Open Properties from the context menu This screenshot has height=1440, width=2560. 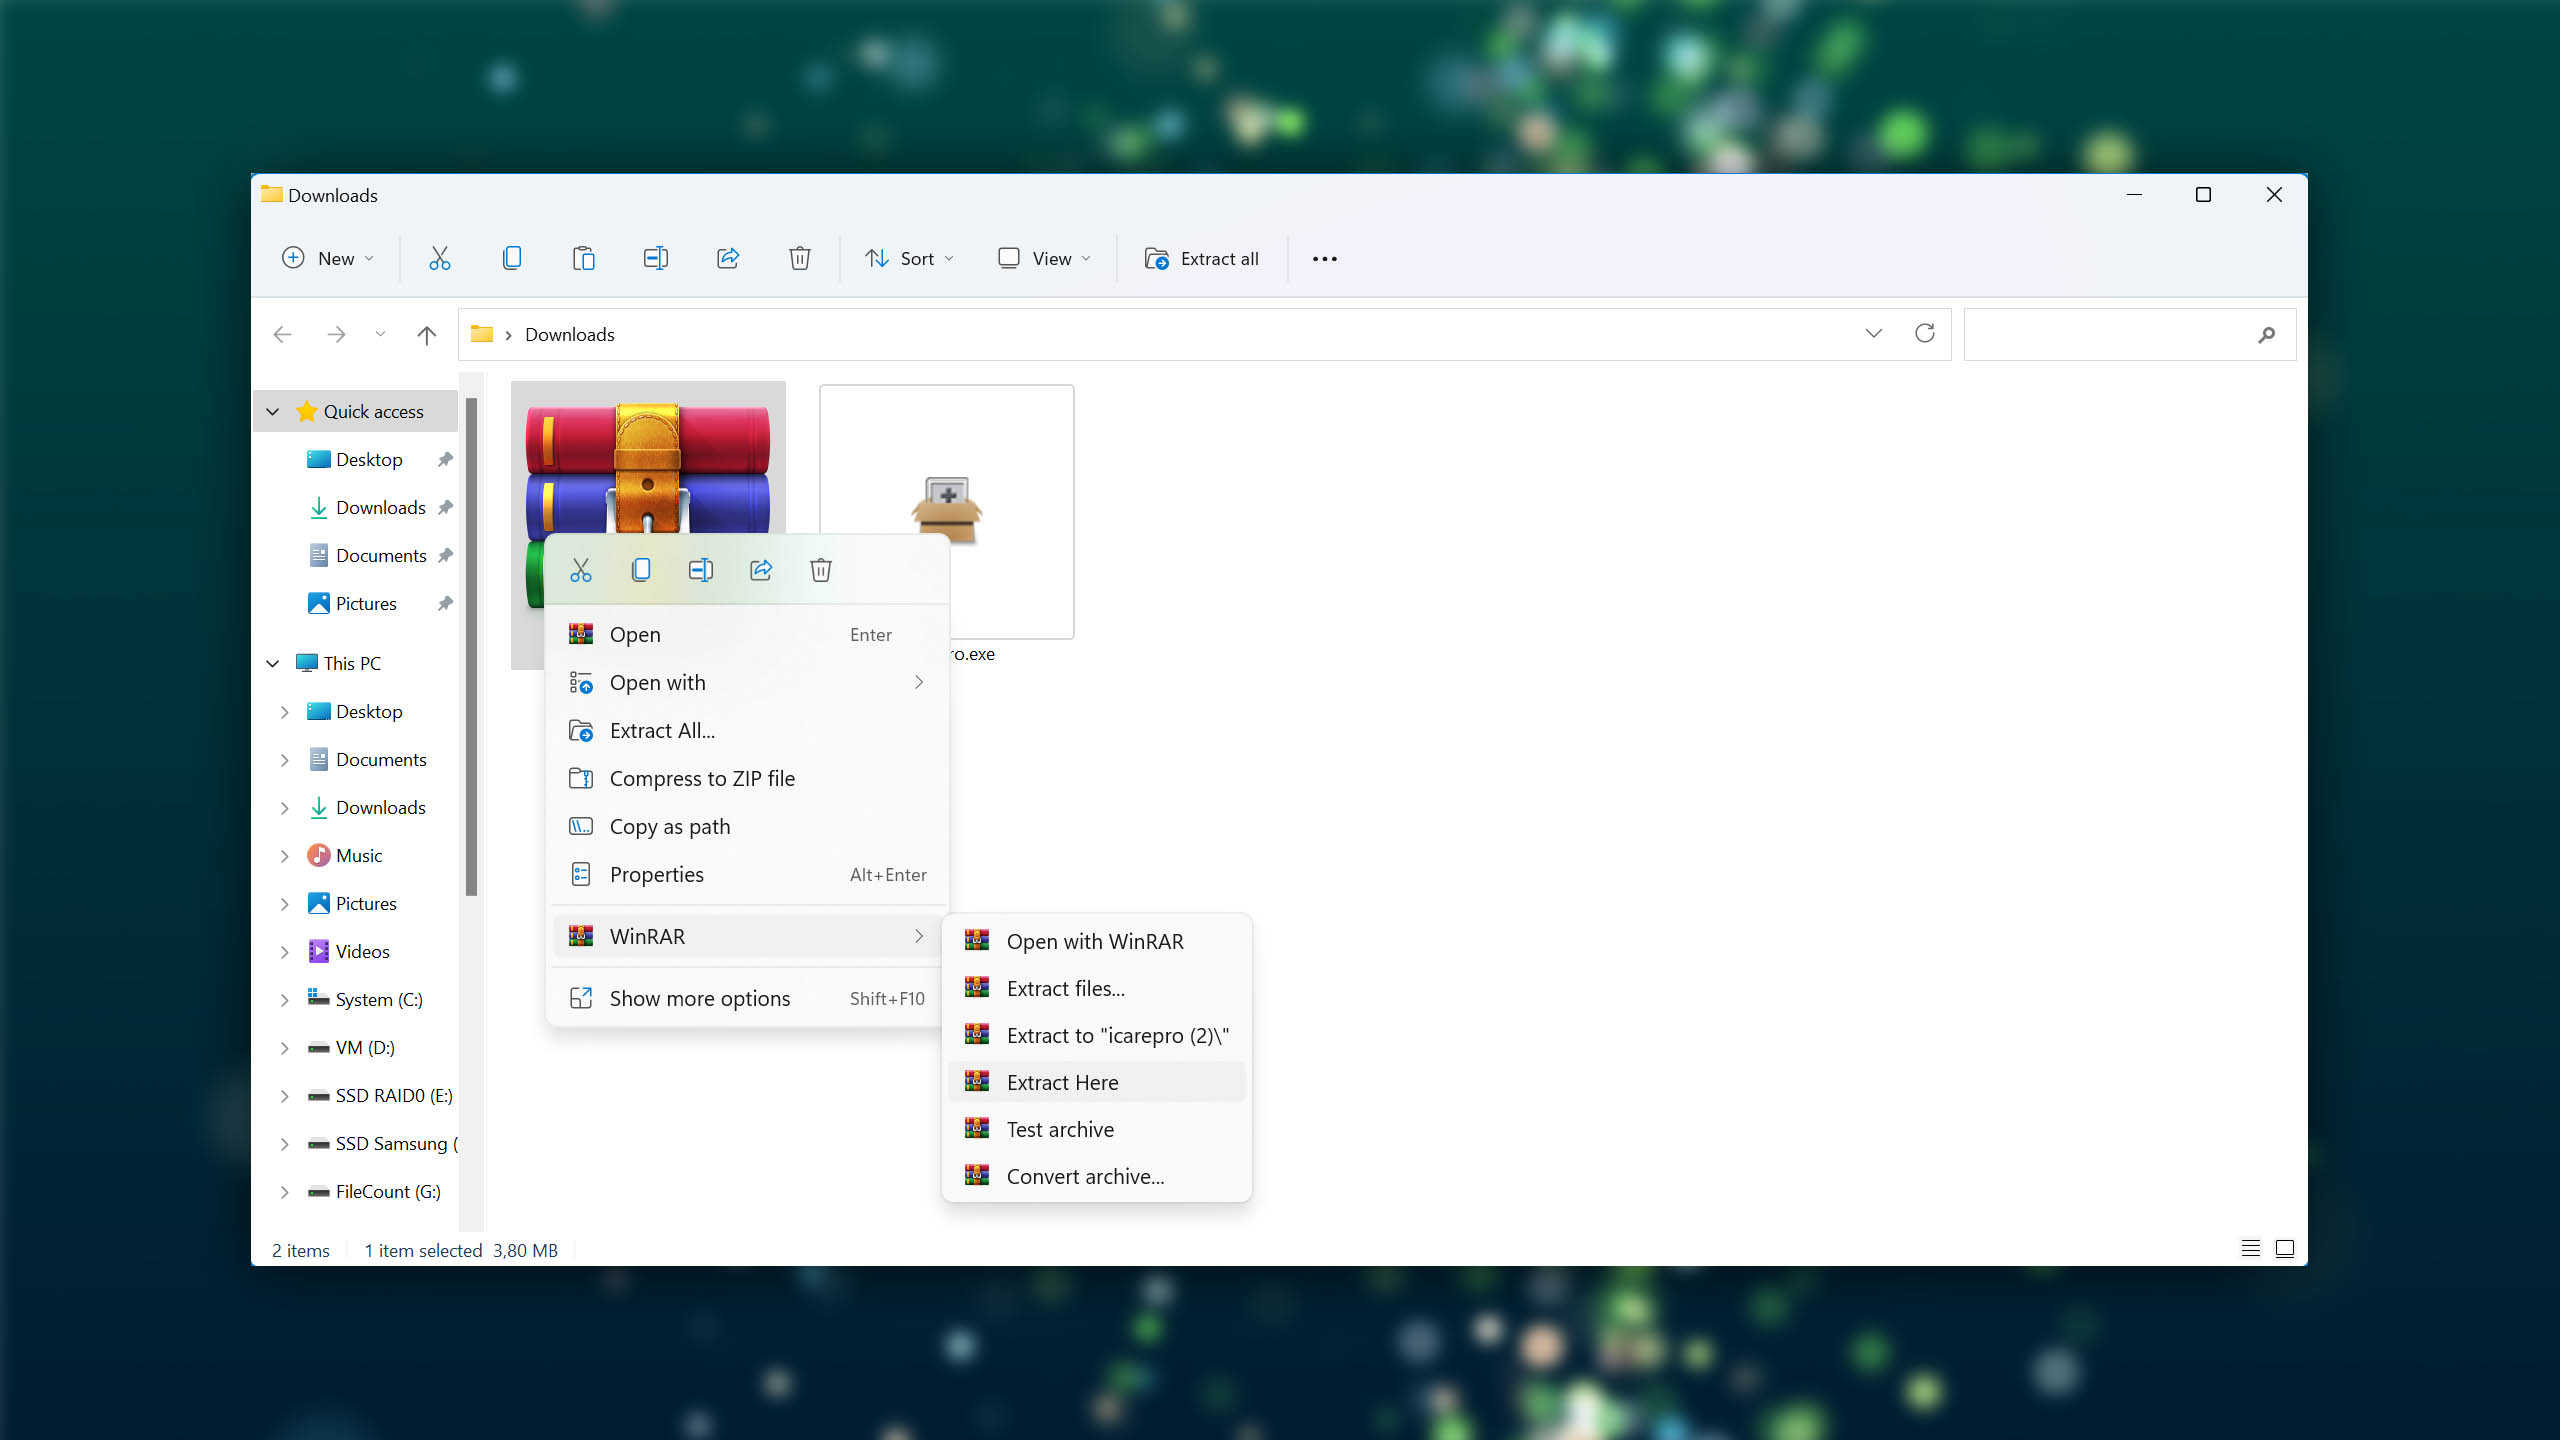point(747,875)
